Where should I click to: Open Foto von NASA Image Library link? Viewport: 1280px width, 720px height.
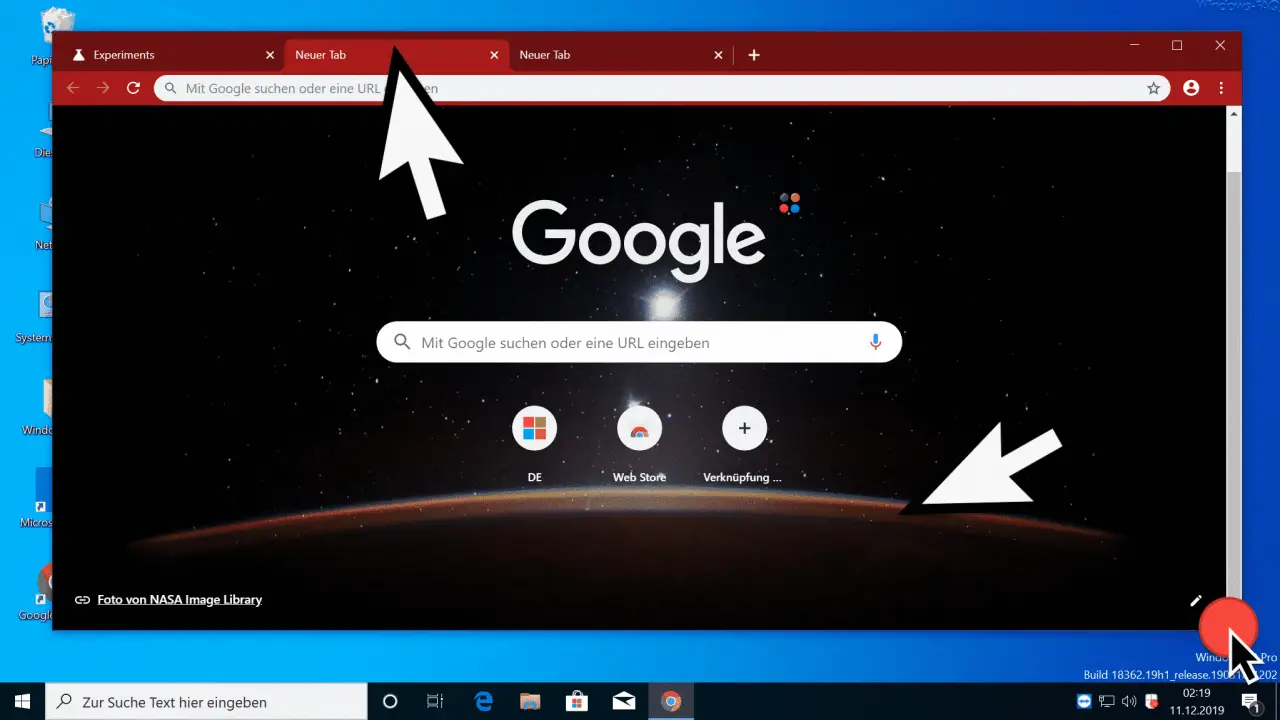[x=179, y=600]
